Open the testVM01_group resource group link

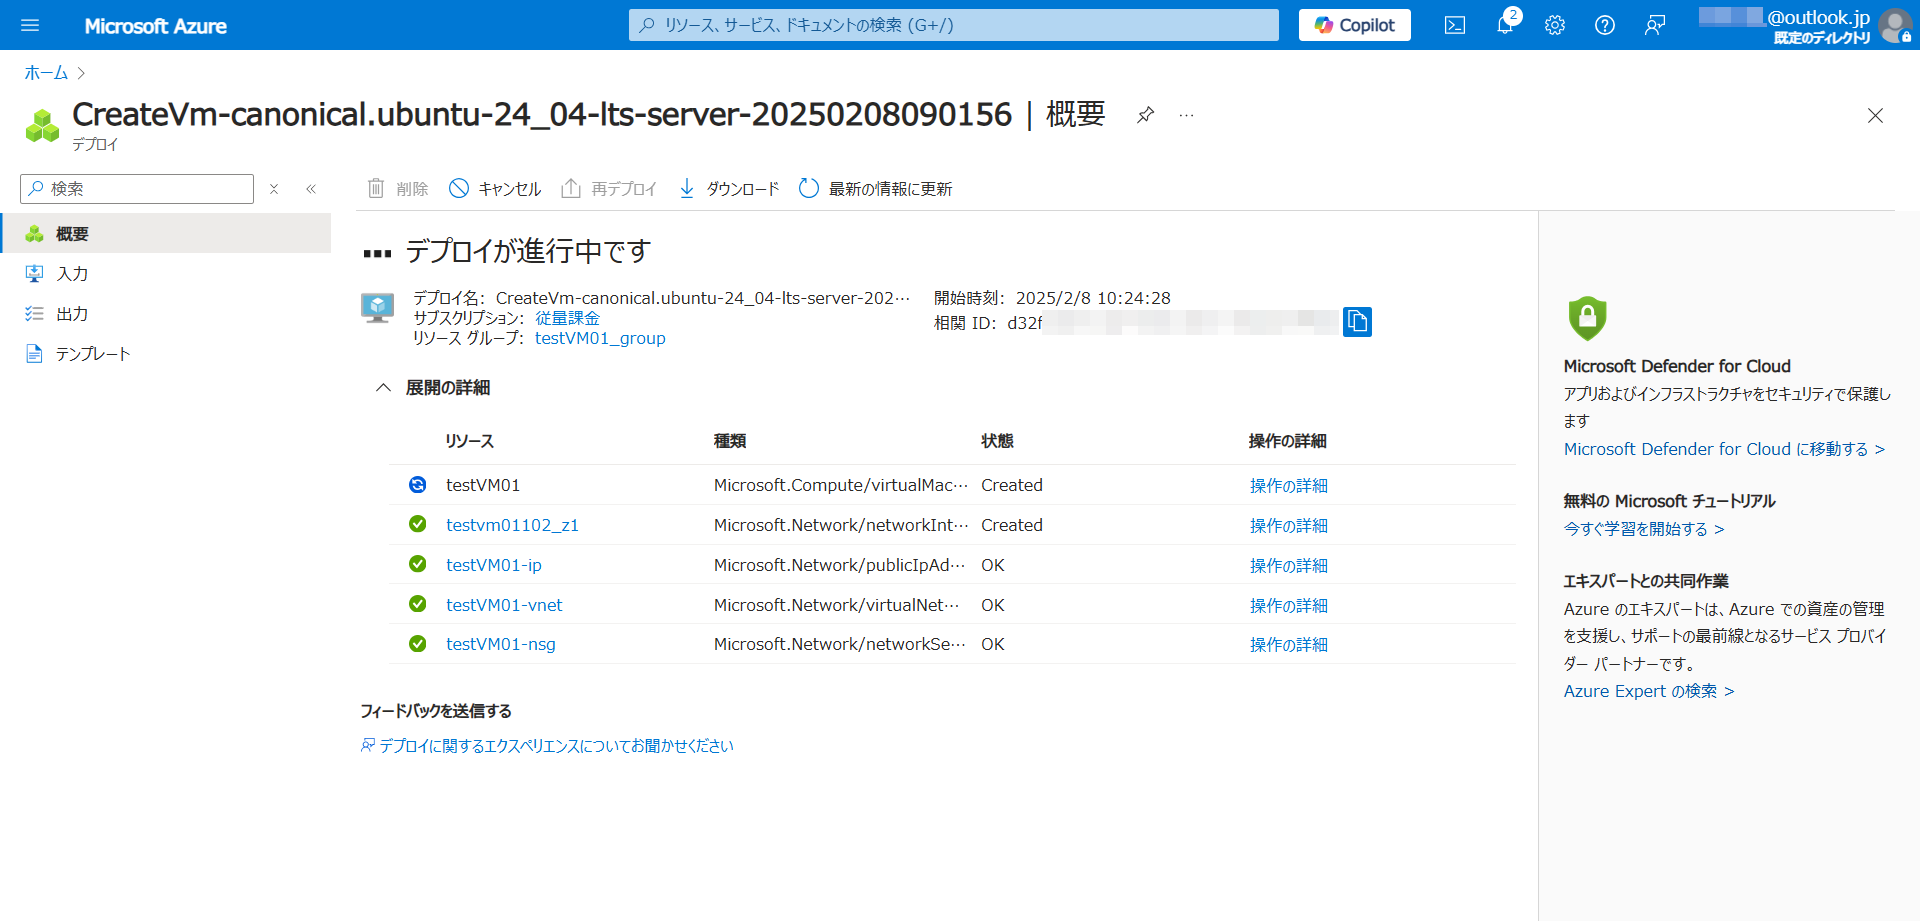pos(600,338)
